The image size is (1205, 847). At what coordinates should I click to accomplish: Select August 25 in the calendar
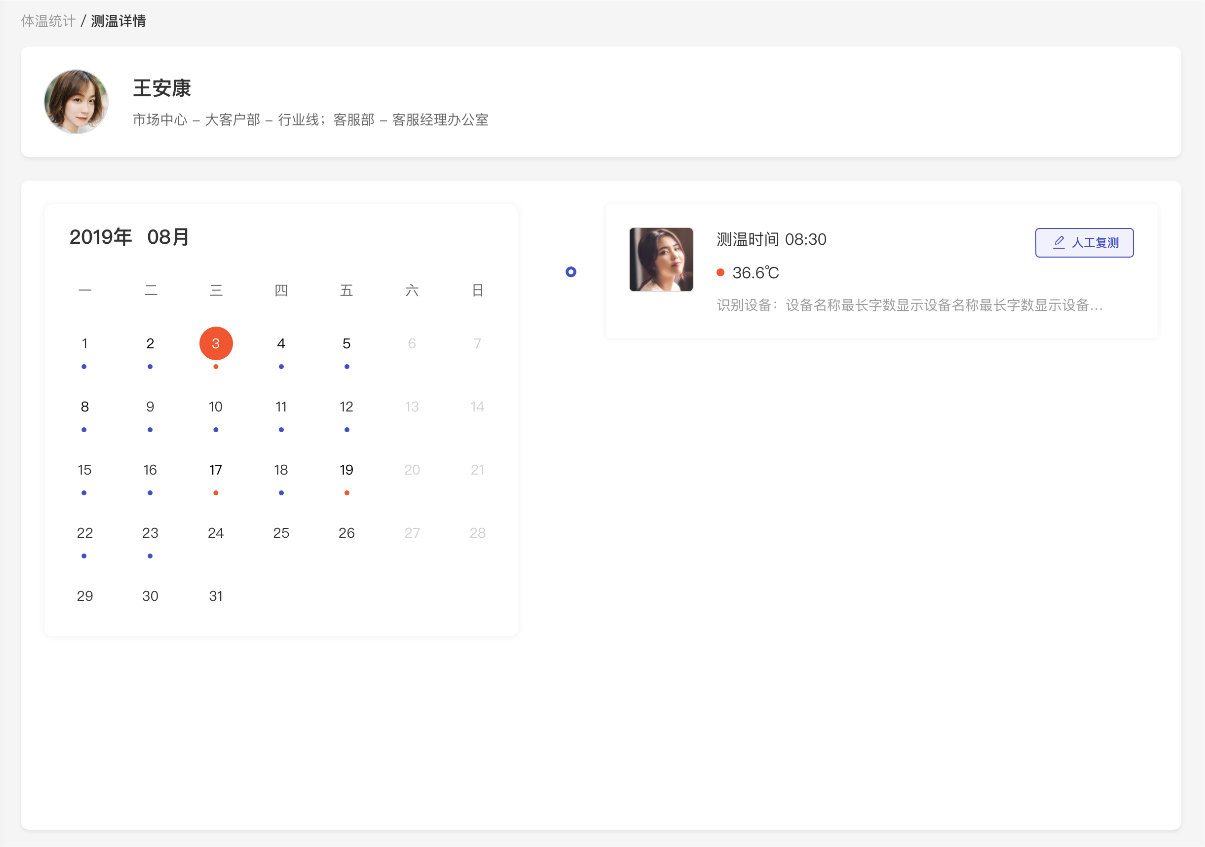tap(281, 532)
